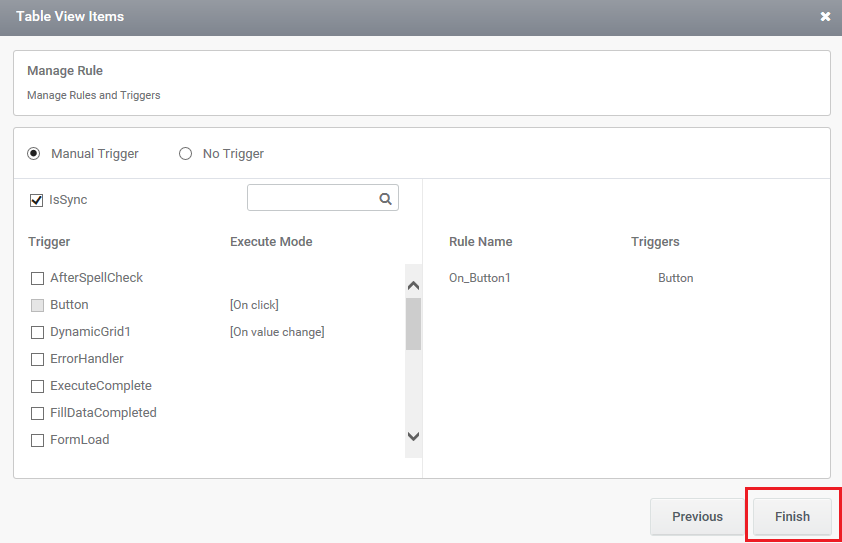Check the ExecuteComplete trigger

[37, 386]
